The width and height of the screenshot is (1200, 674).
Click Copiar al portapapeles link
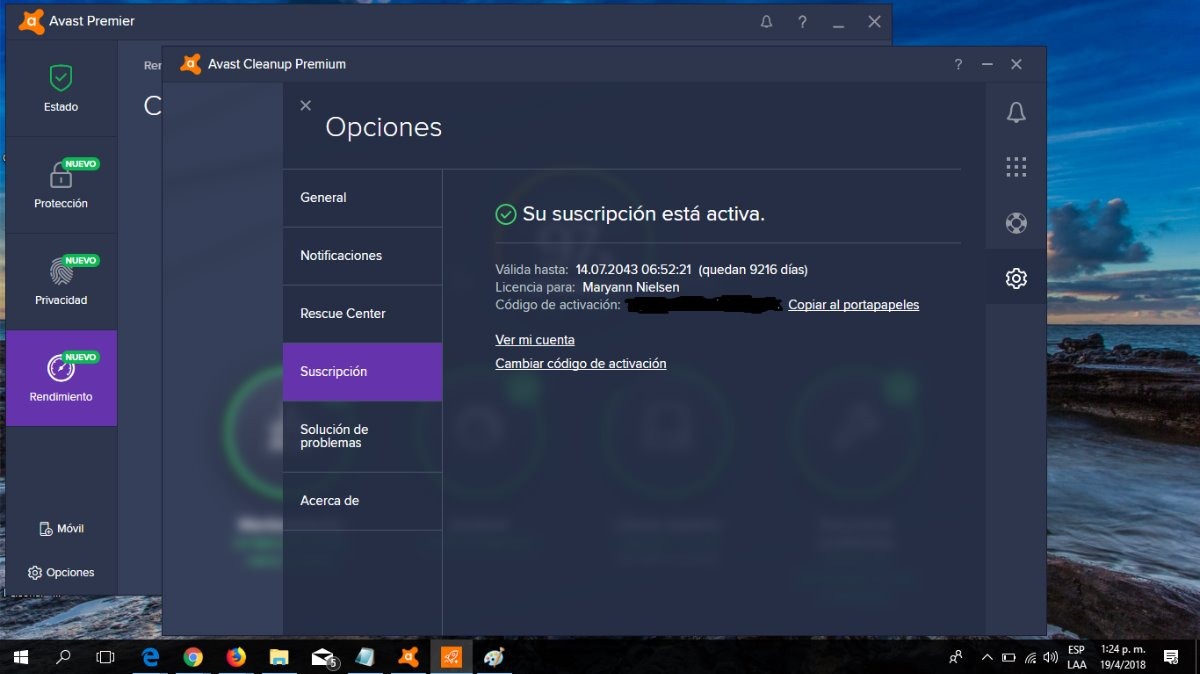point(853,305)
